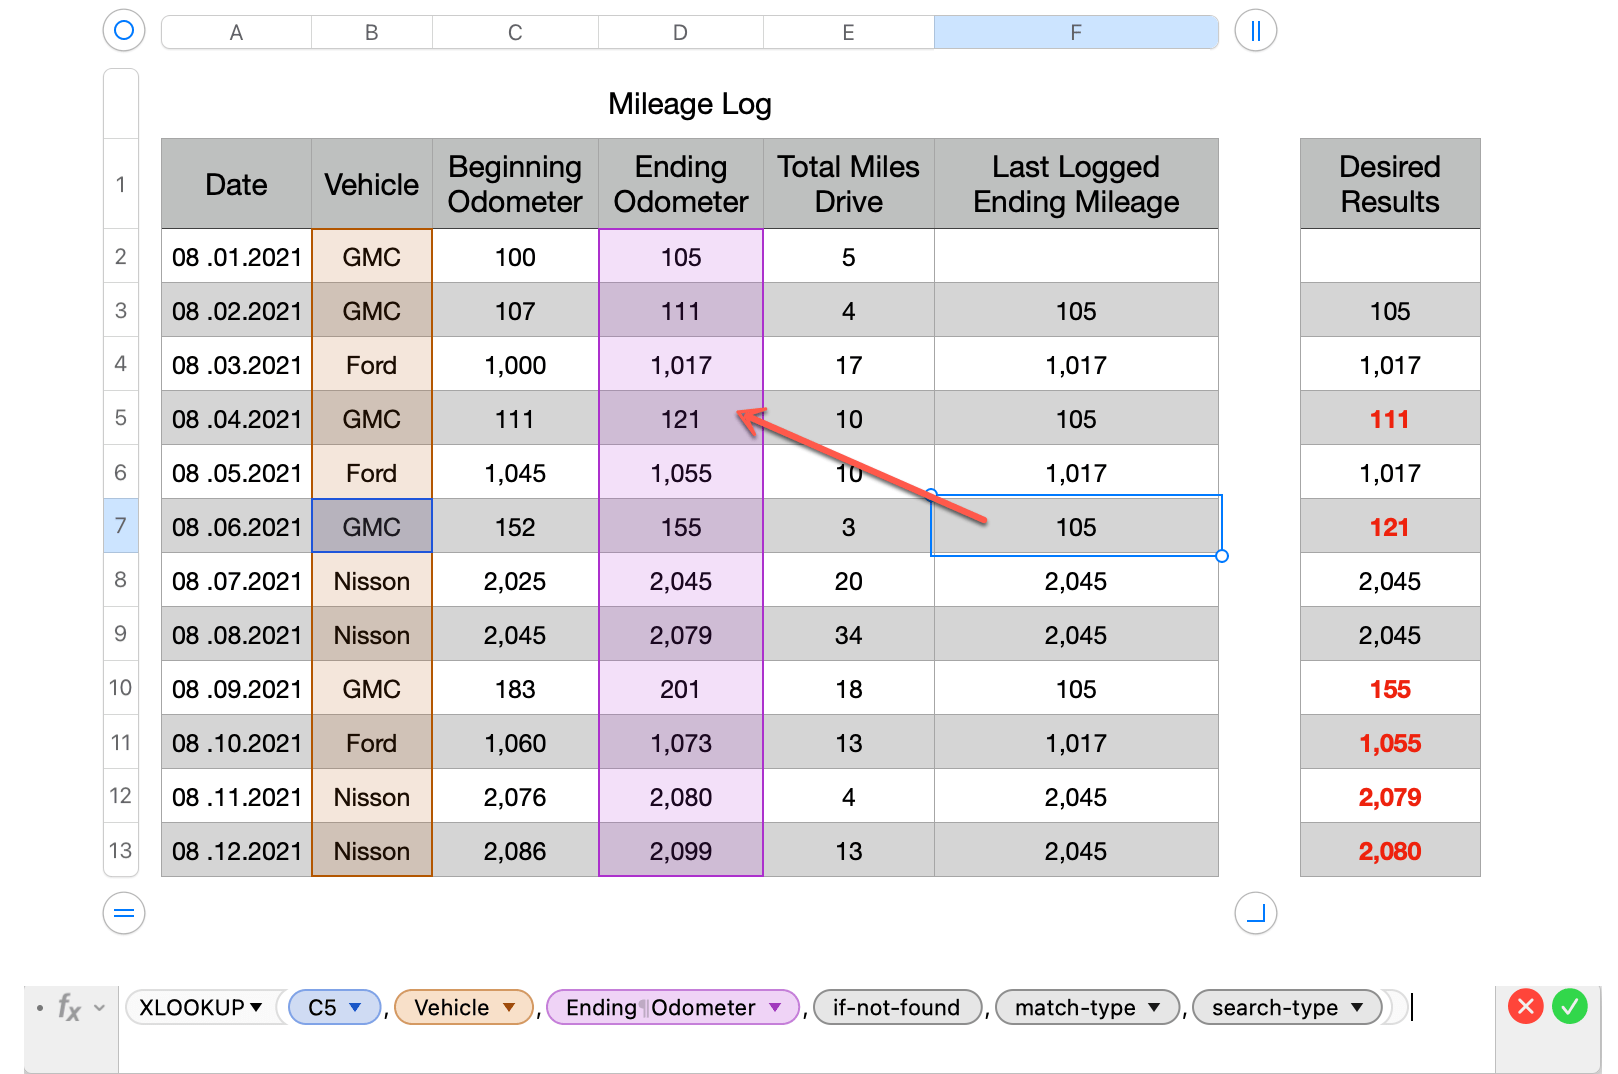1618x1074 pixels.
Task: Select the row 7 header
Action: pyautogui.click(x=120, y=526)
